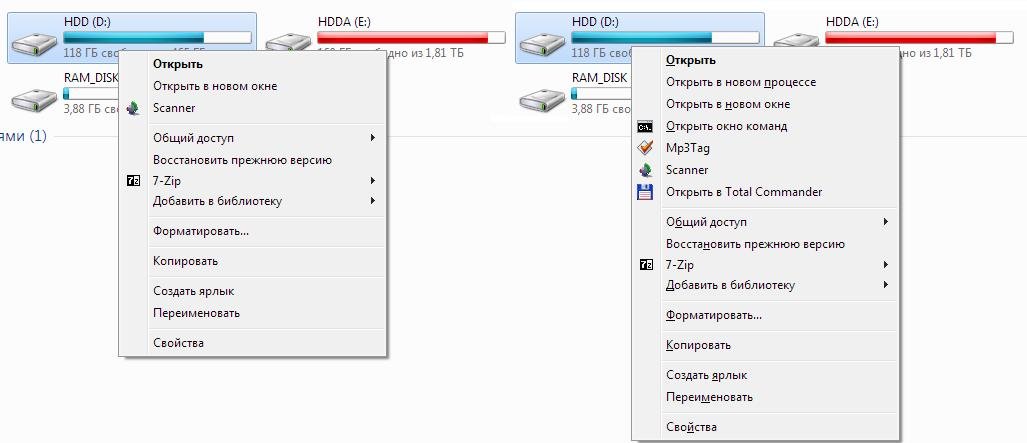Image resolution: width=1027 pixels, height=443 pixels.
Task: Expand the "Общий доступ" submenu arrow in the left menu
Action: tap(373, 138)
